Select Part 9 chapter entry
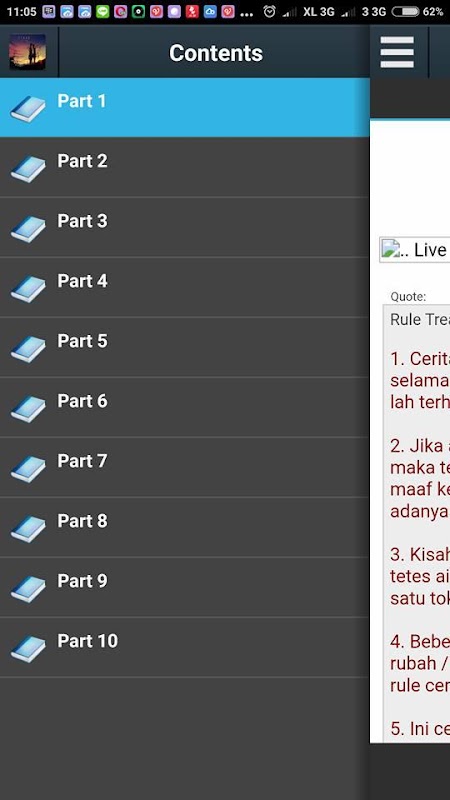The height and width of the screenshot is (800, 450). click(185, 587)
